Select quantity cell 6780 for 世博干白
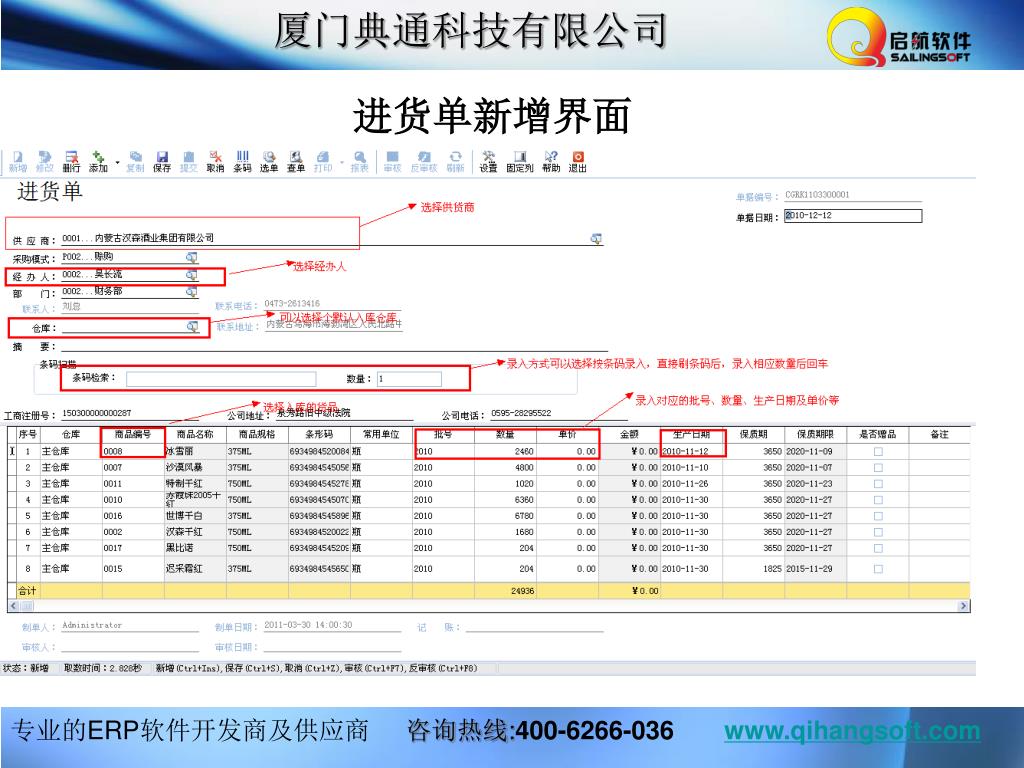The height and width of the screenshot is (768, 1024). pyautogui.click(x=505, y=516)
